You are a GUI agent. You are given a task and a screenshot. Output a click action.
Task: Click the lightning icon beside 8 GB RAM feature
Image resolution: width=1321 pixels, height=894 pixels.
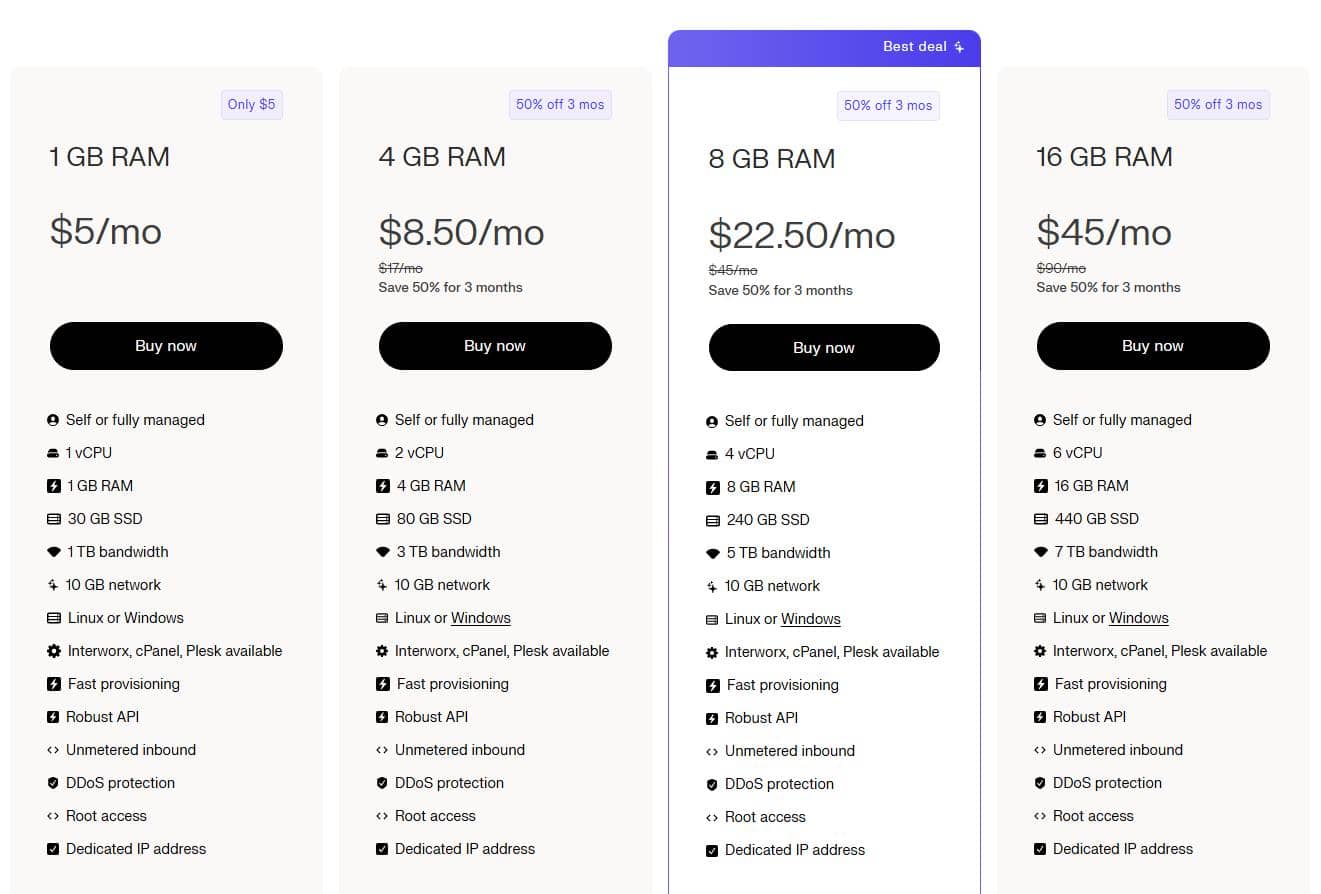coord(712,487)
